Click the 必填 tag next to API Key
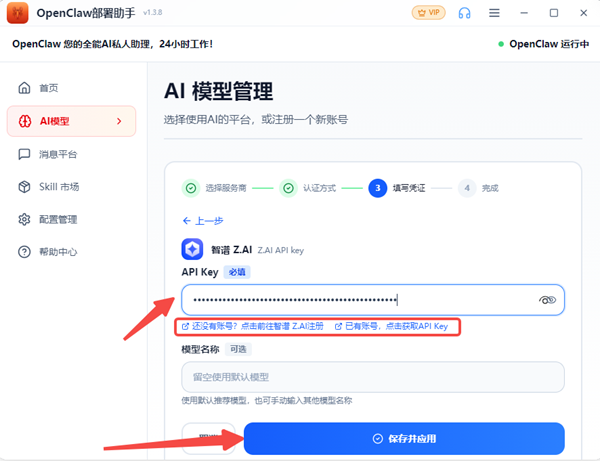The width and height of the screenshot is (600, 461). (x=237, y=272)
